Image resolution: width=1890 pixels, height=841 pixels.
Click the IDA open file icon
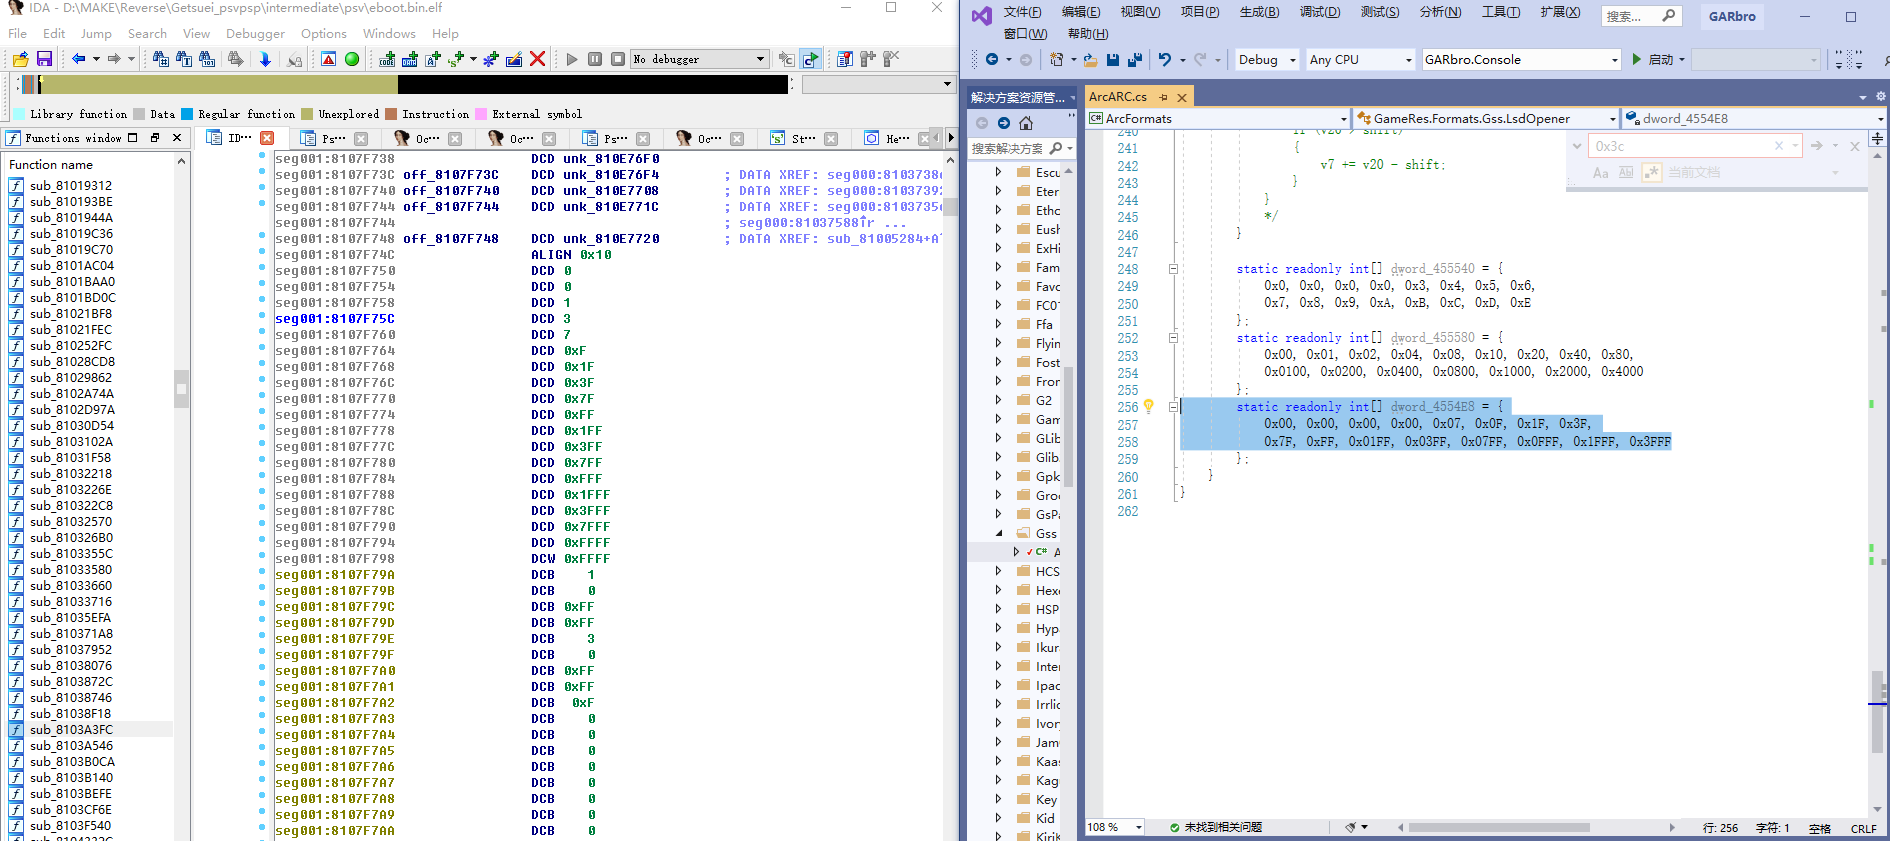(x=20, y=60)
